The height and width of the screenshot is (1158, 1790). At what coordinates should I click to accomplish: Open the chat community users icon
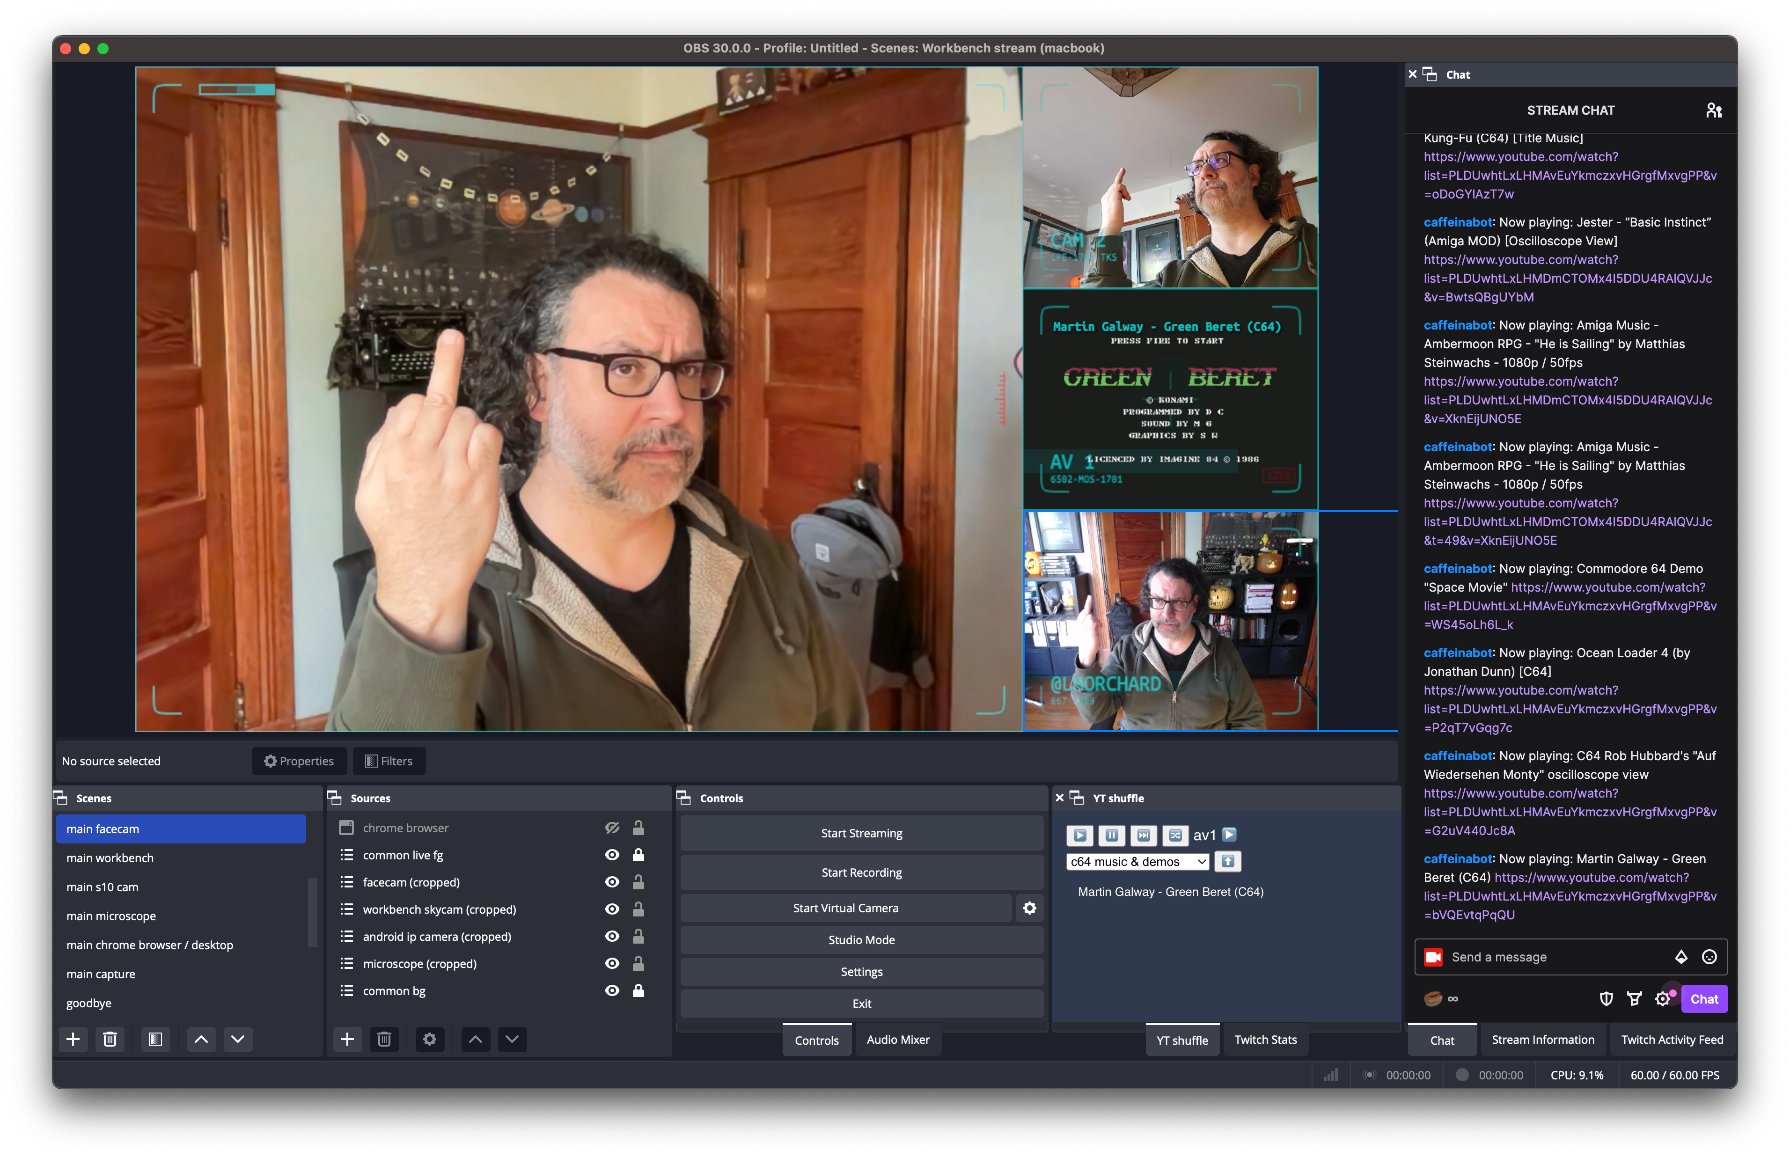coord(1713,111)
